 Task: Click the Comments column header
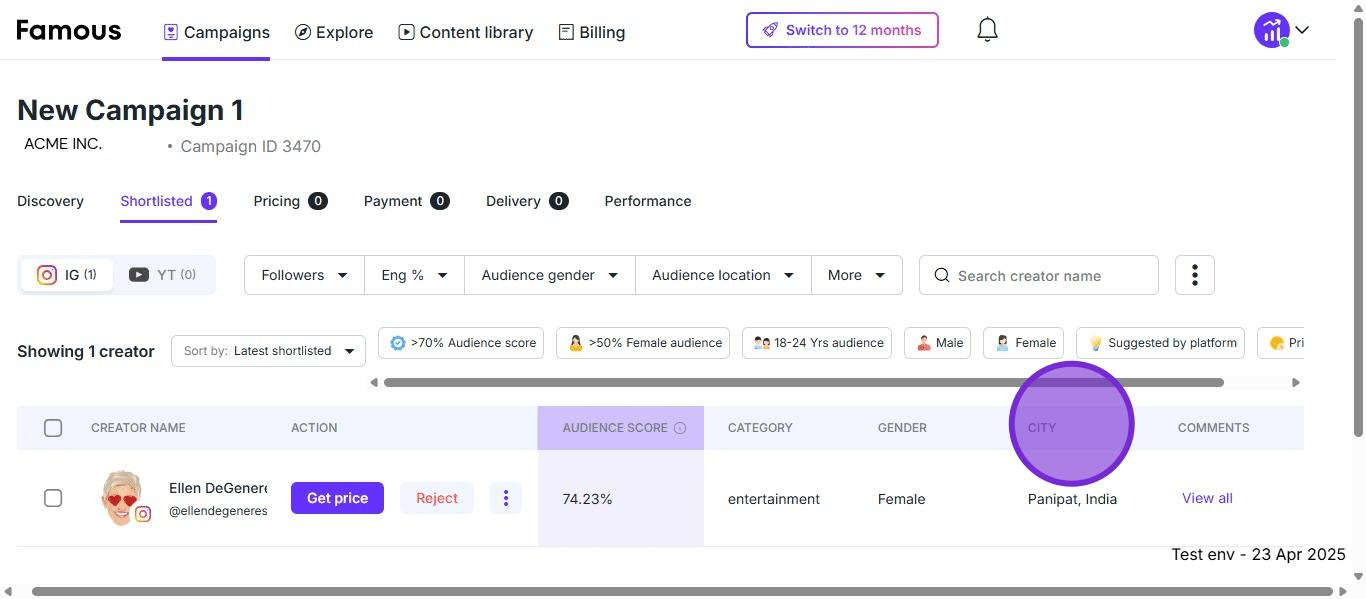click(x=1213, y=428)
